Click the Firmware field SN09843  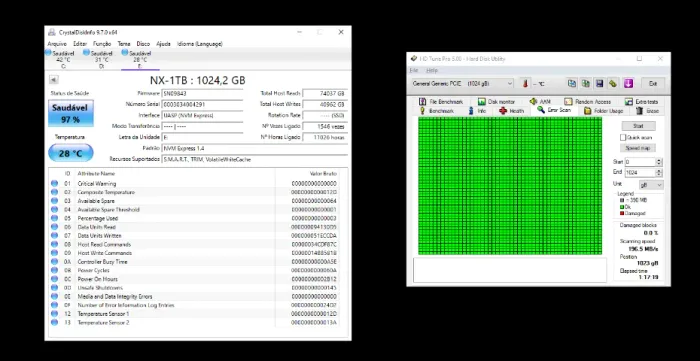202,93
